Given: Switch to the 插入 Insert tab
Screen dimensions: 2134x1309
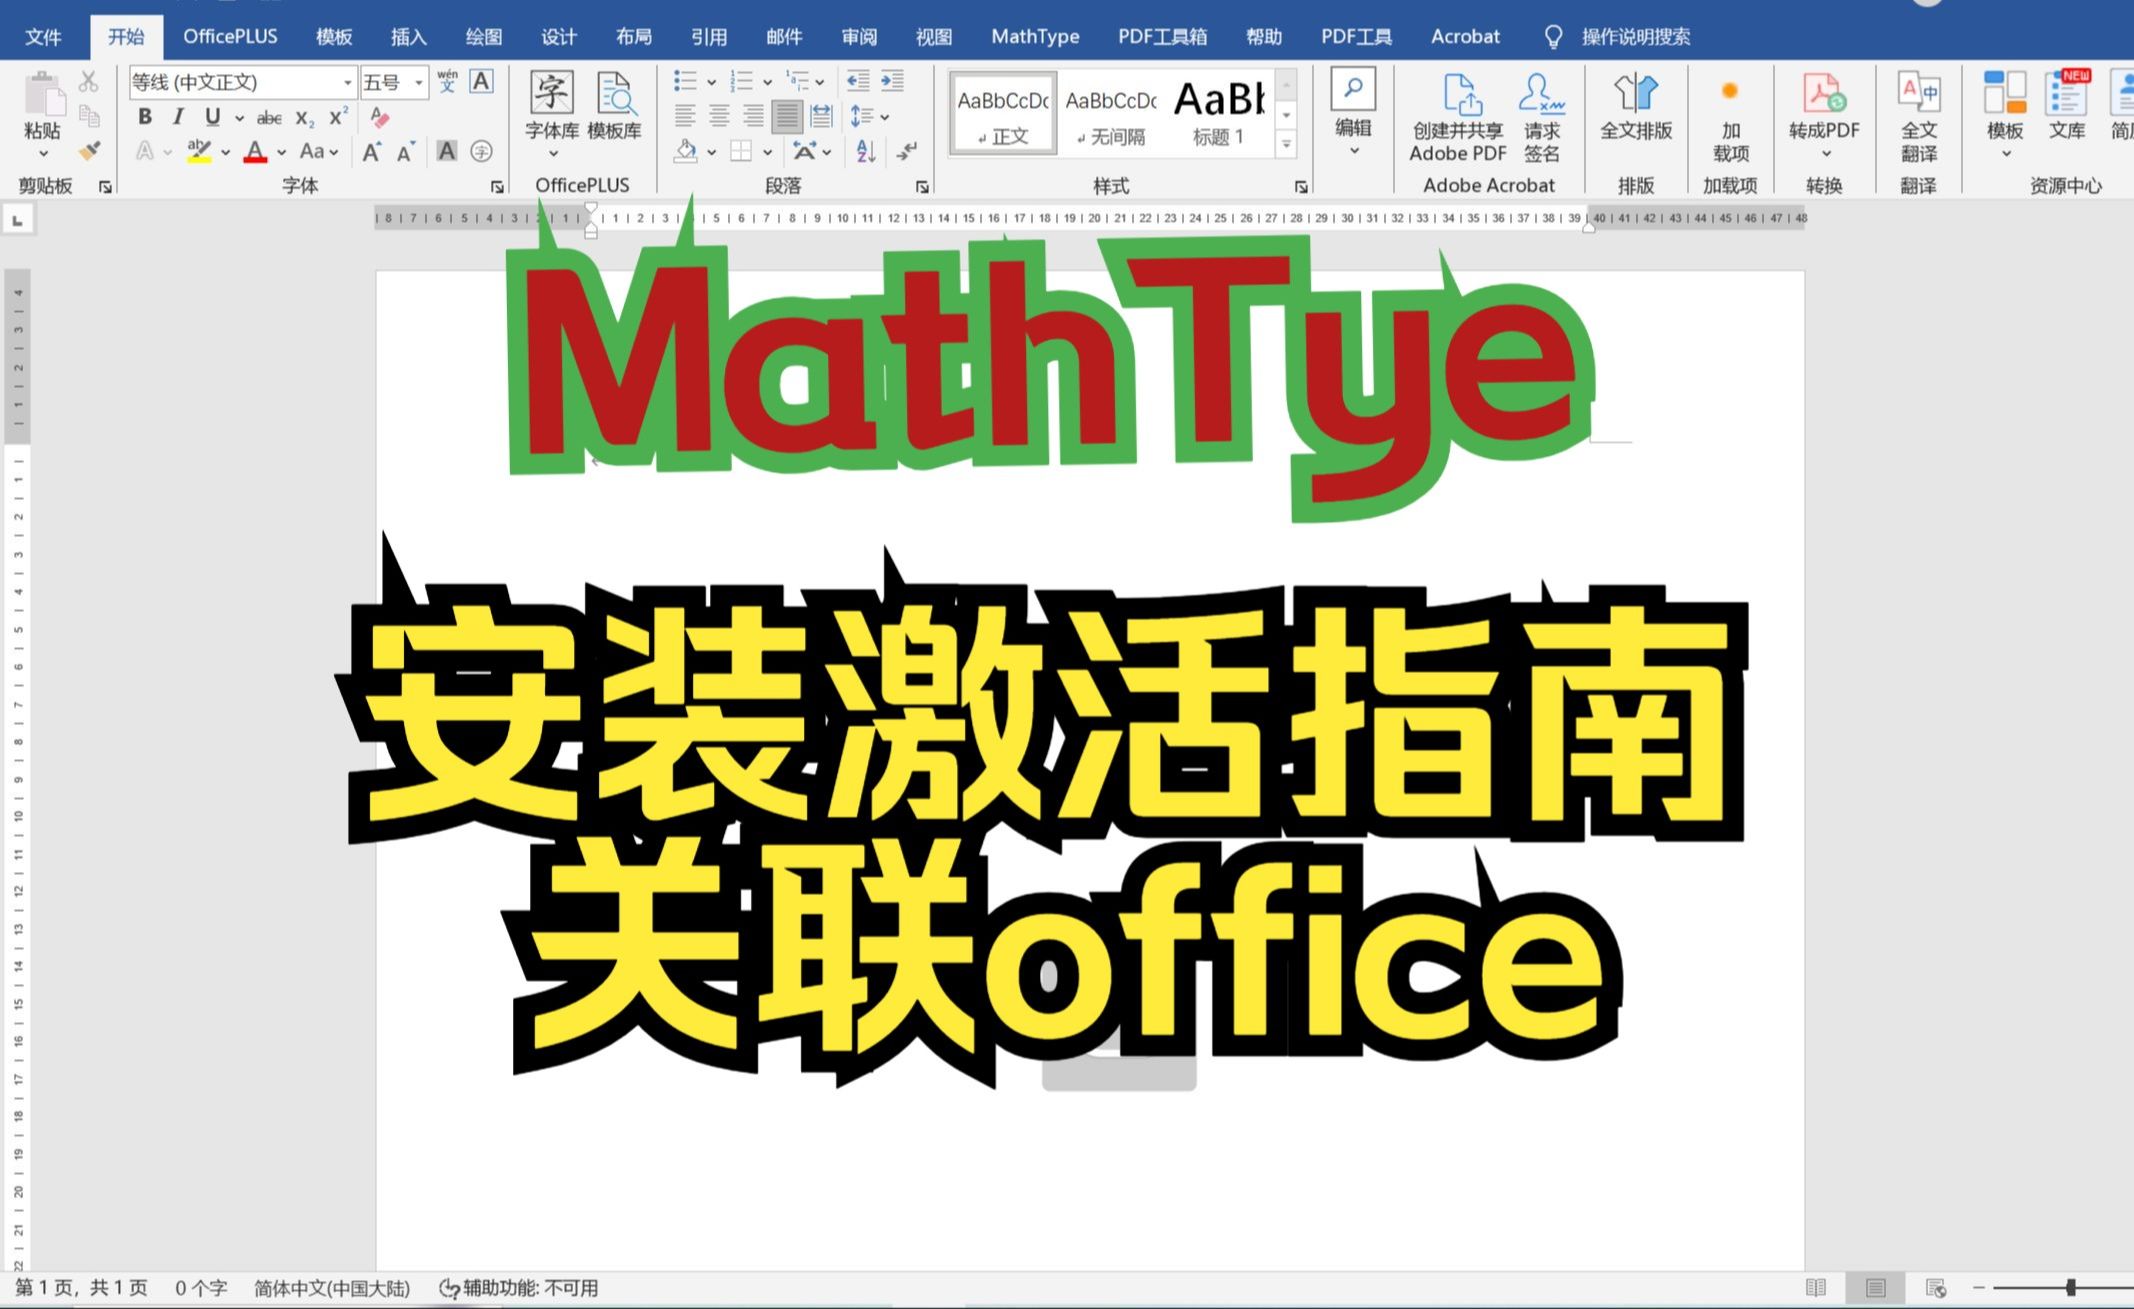Looking at the screenshot, I should (408, 37).
